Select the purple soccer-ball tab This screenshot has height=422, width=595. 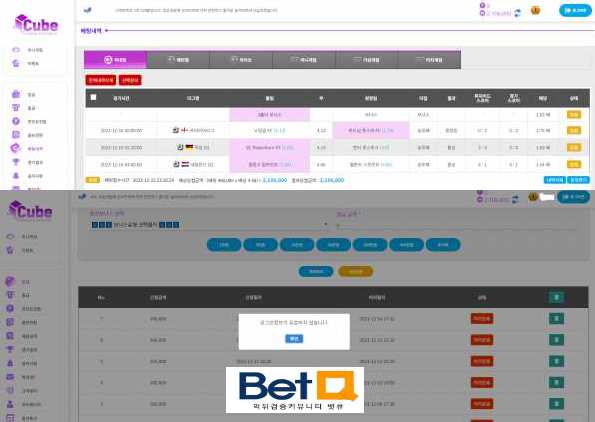(115, 60)
